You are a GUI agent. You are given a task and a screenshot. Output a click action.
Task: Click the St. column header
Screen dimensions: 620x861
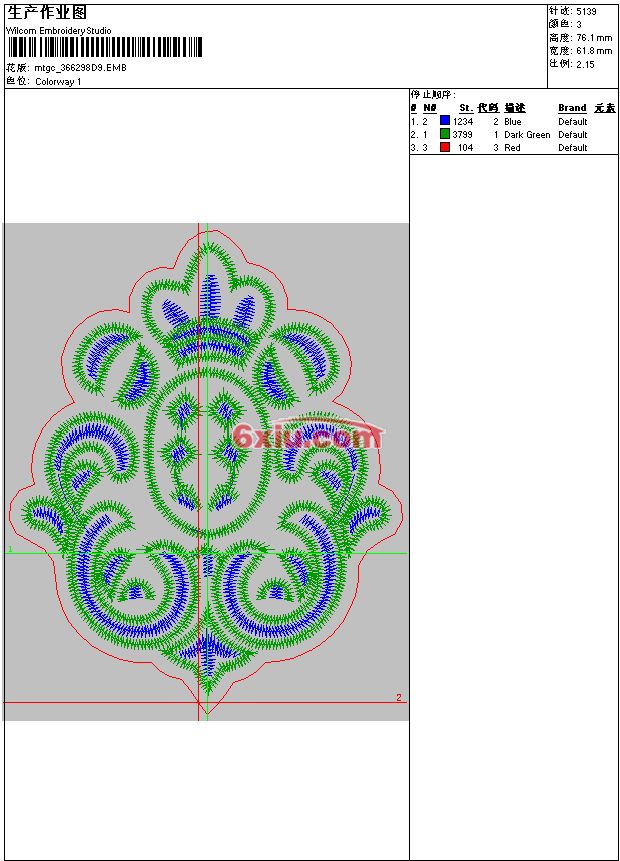pyautogui.click(x=466, y=108)
